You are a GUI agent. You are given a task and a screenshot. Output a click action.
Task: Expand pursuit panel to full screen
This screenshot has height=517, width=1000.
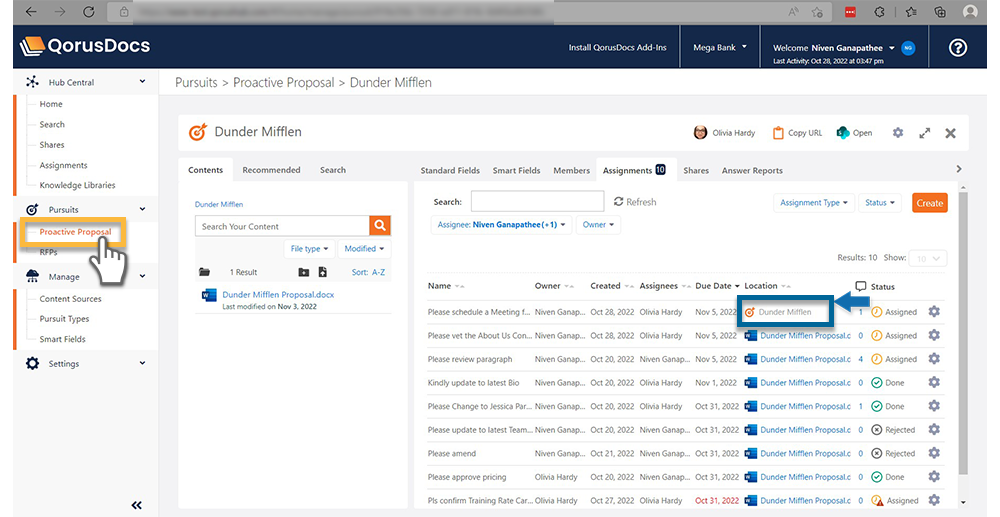click(924, 133)
